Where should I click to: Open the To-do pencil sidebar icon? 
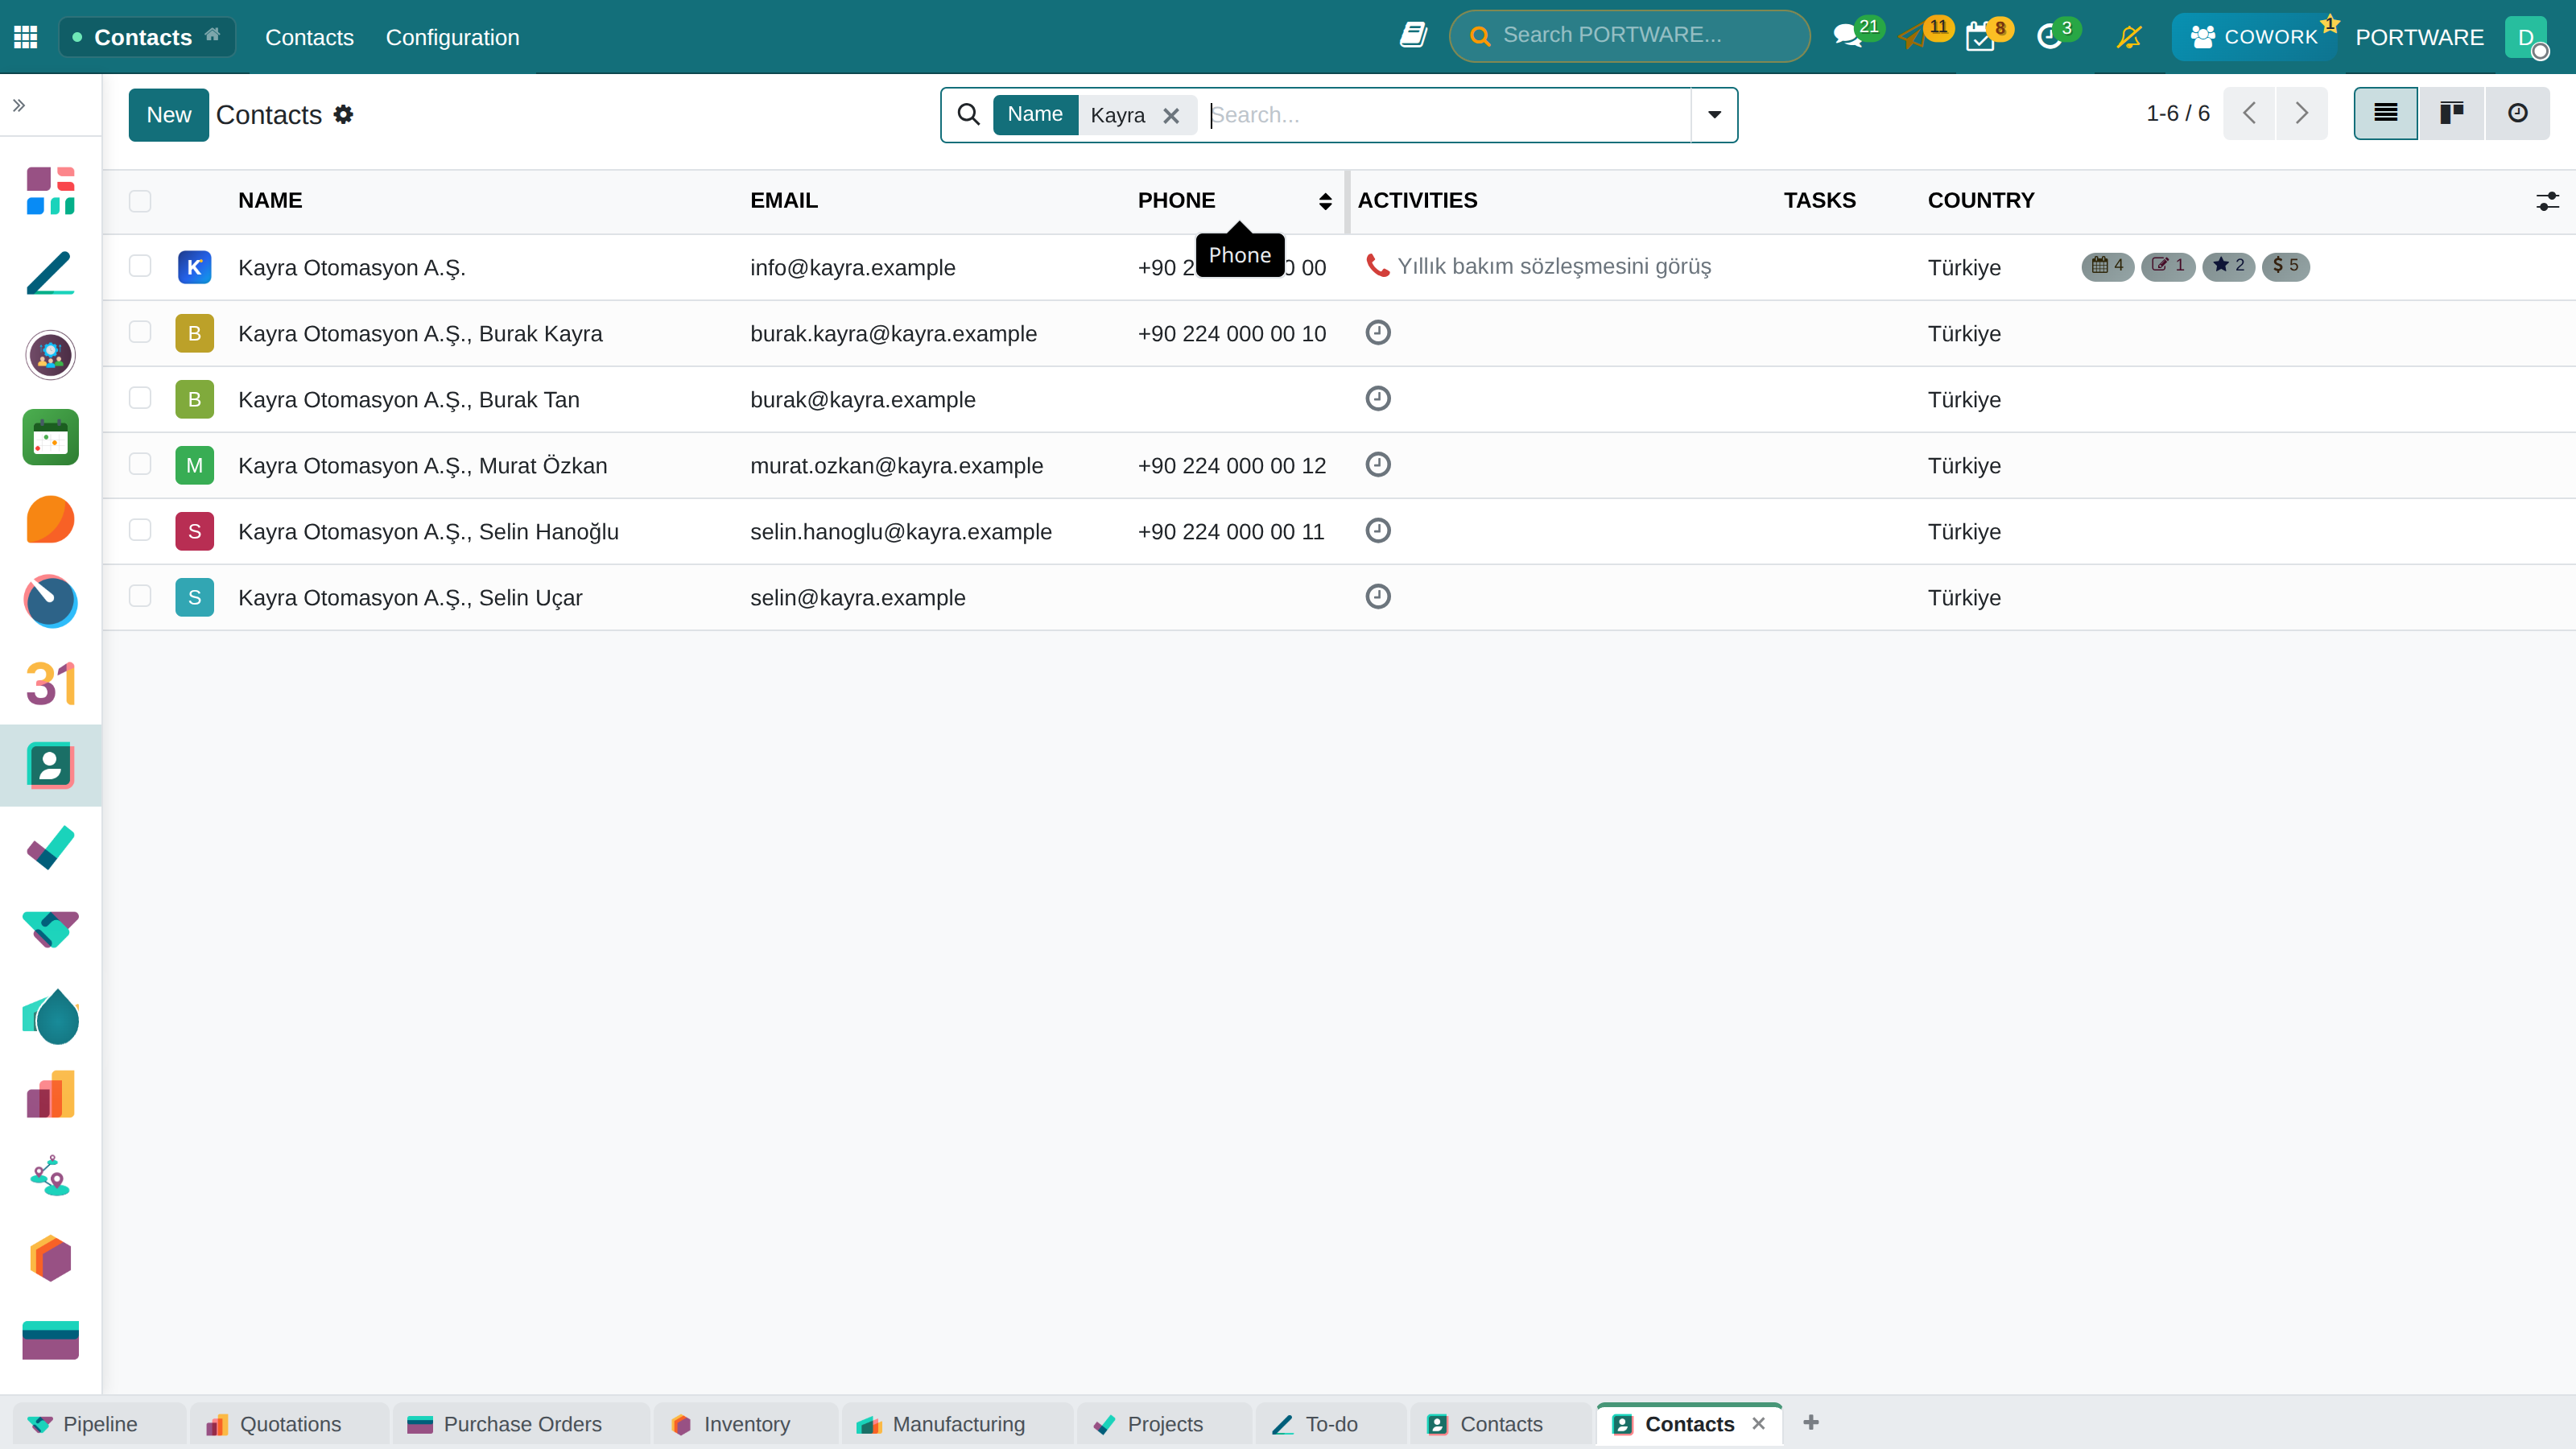[50, 273]
